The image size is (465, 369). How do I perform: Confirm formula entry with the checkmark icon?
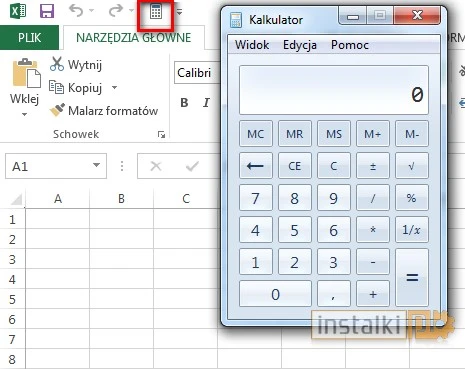[192, 166]
